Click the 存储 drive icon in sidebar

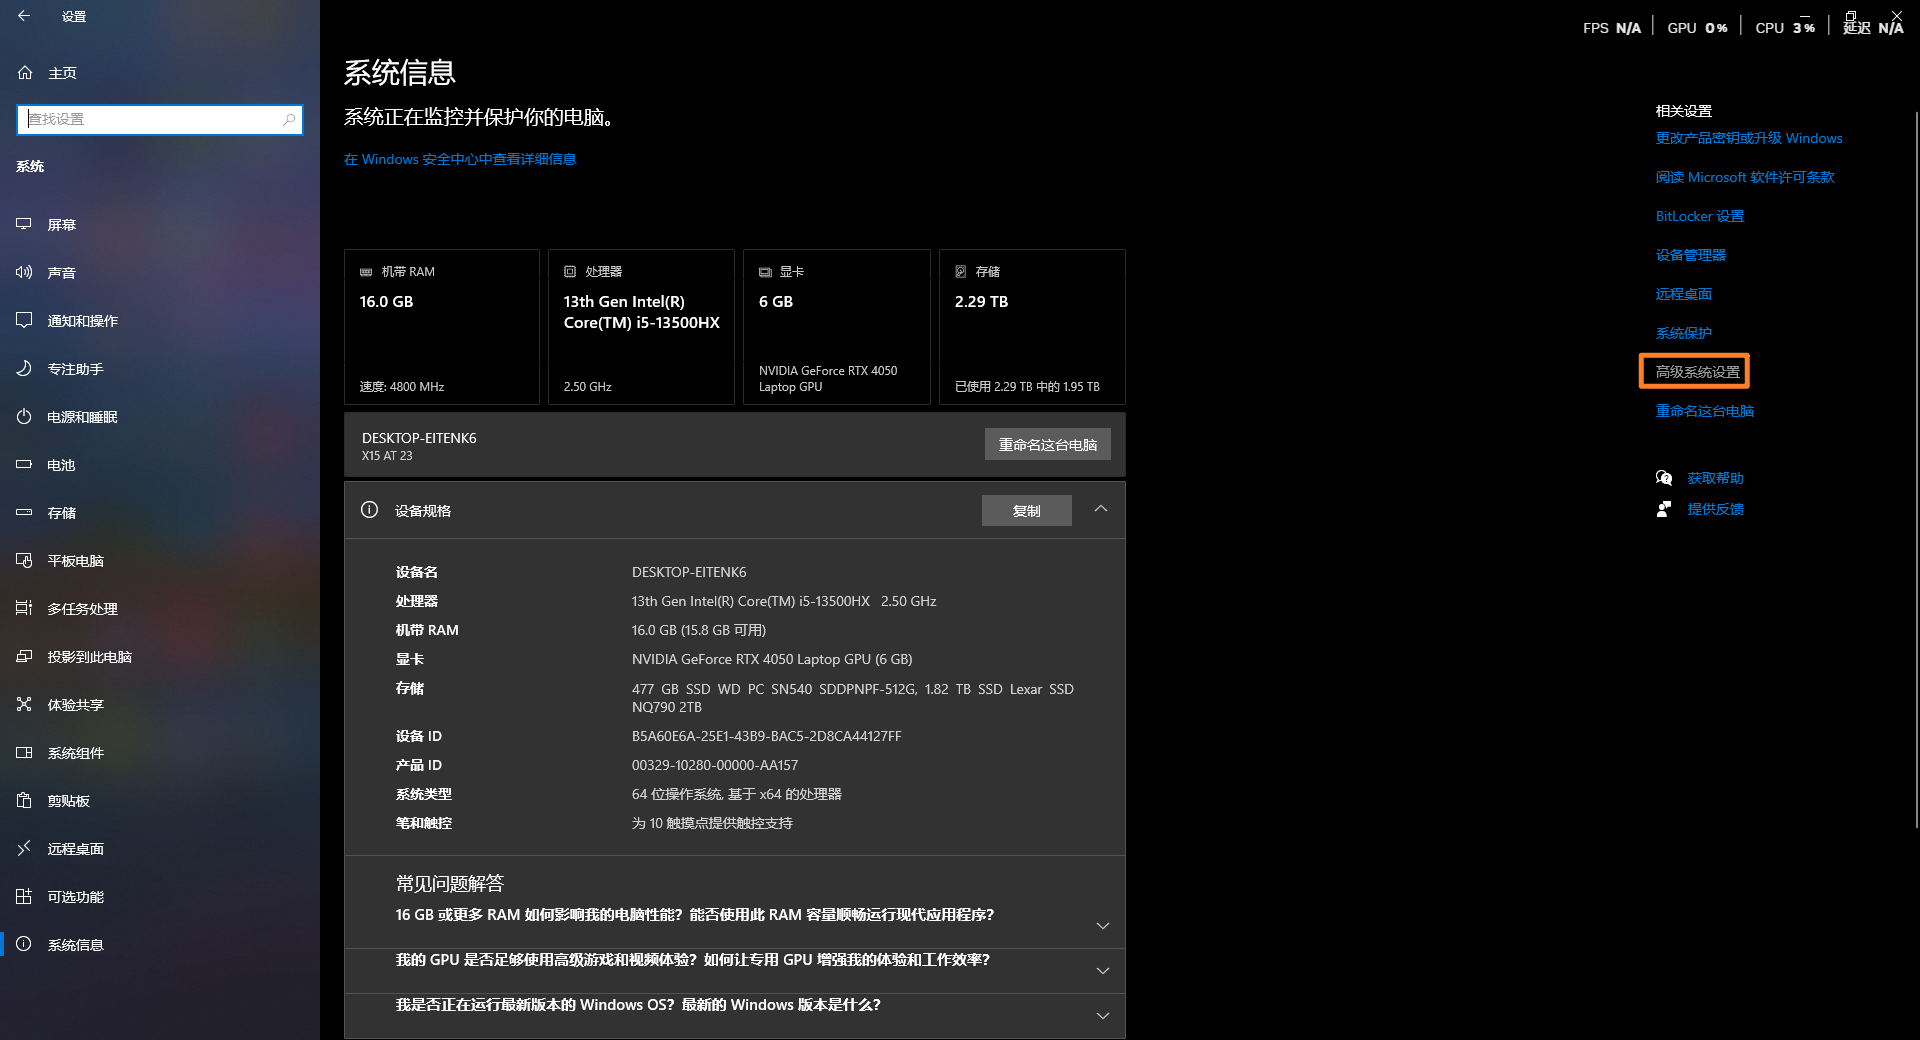coord(24,512)
